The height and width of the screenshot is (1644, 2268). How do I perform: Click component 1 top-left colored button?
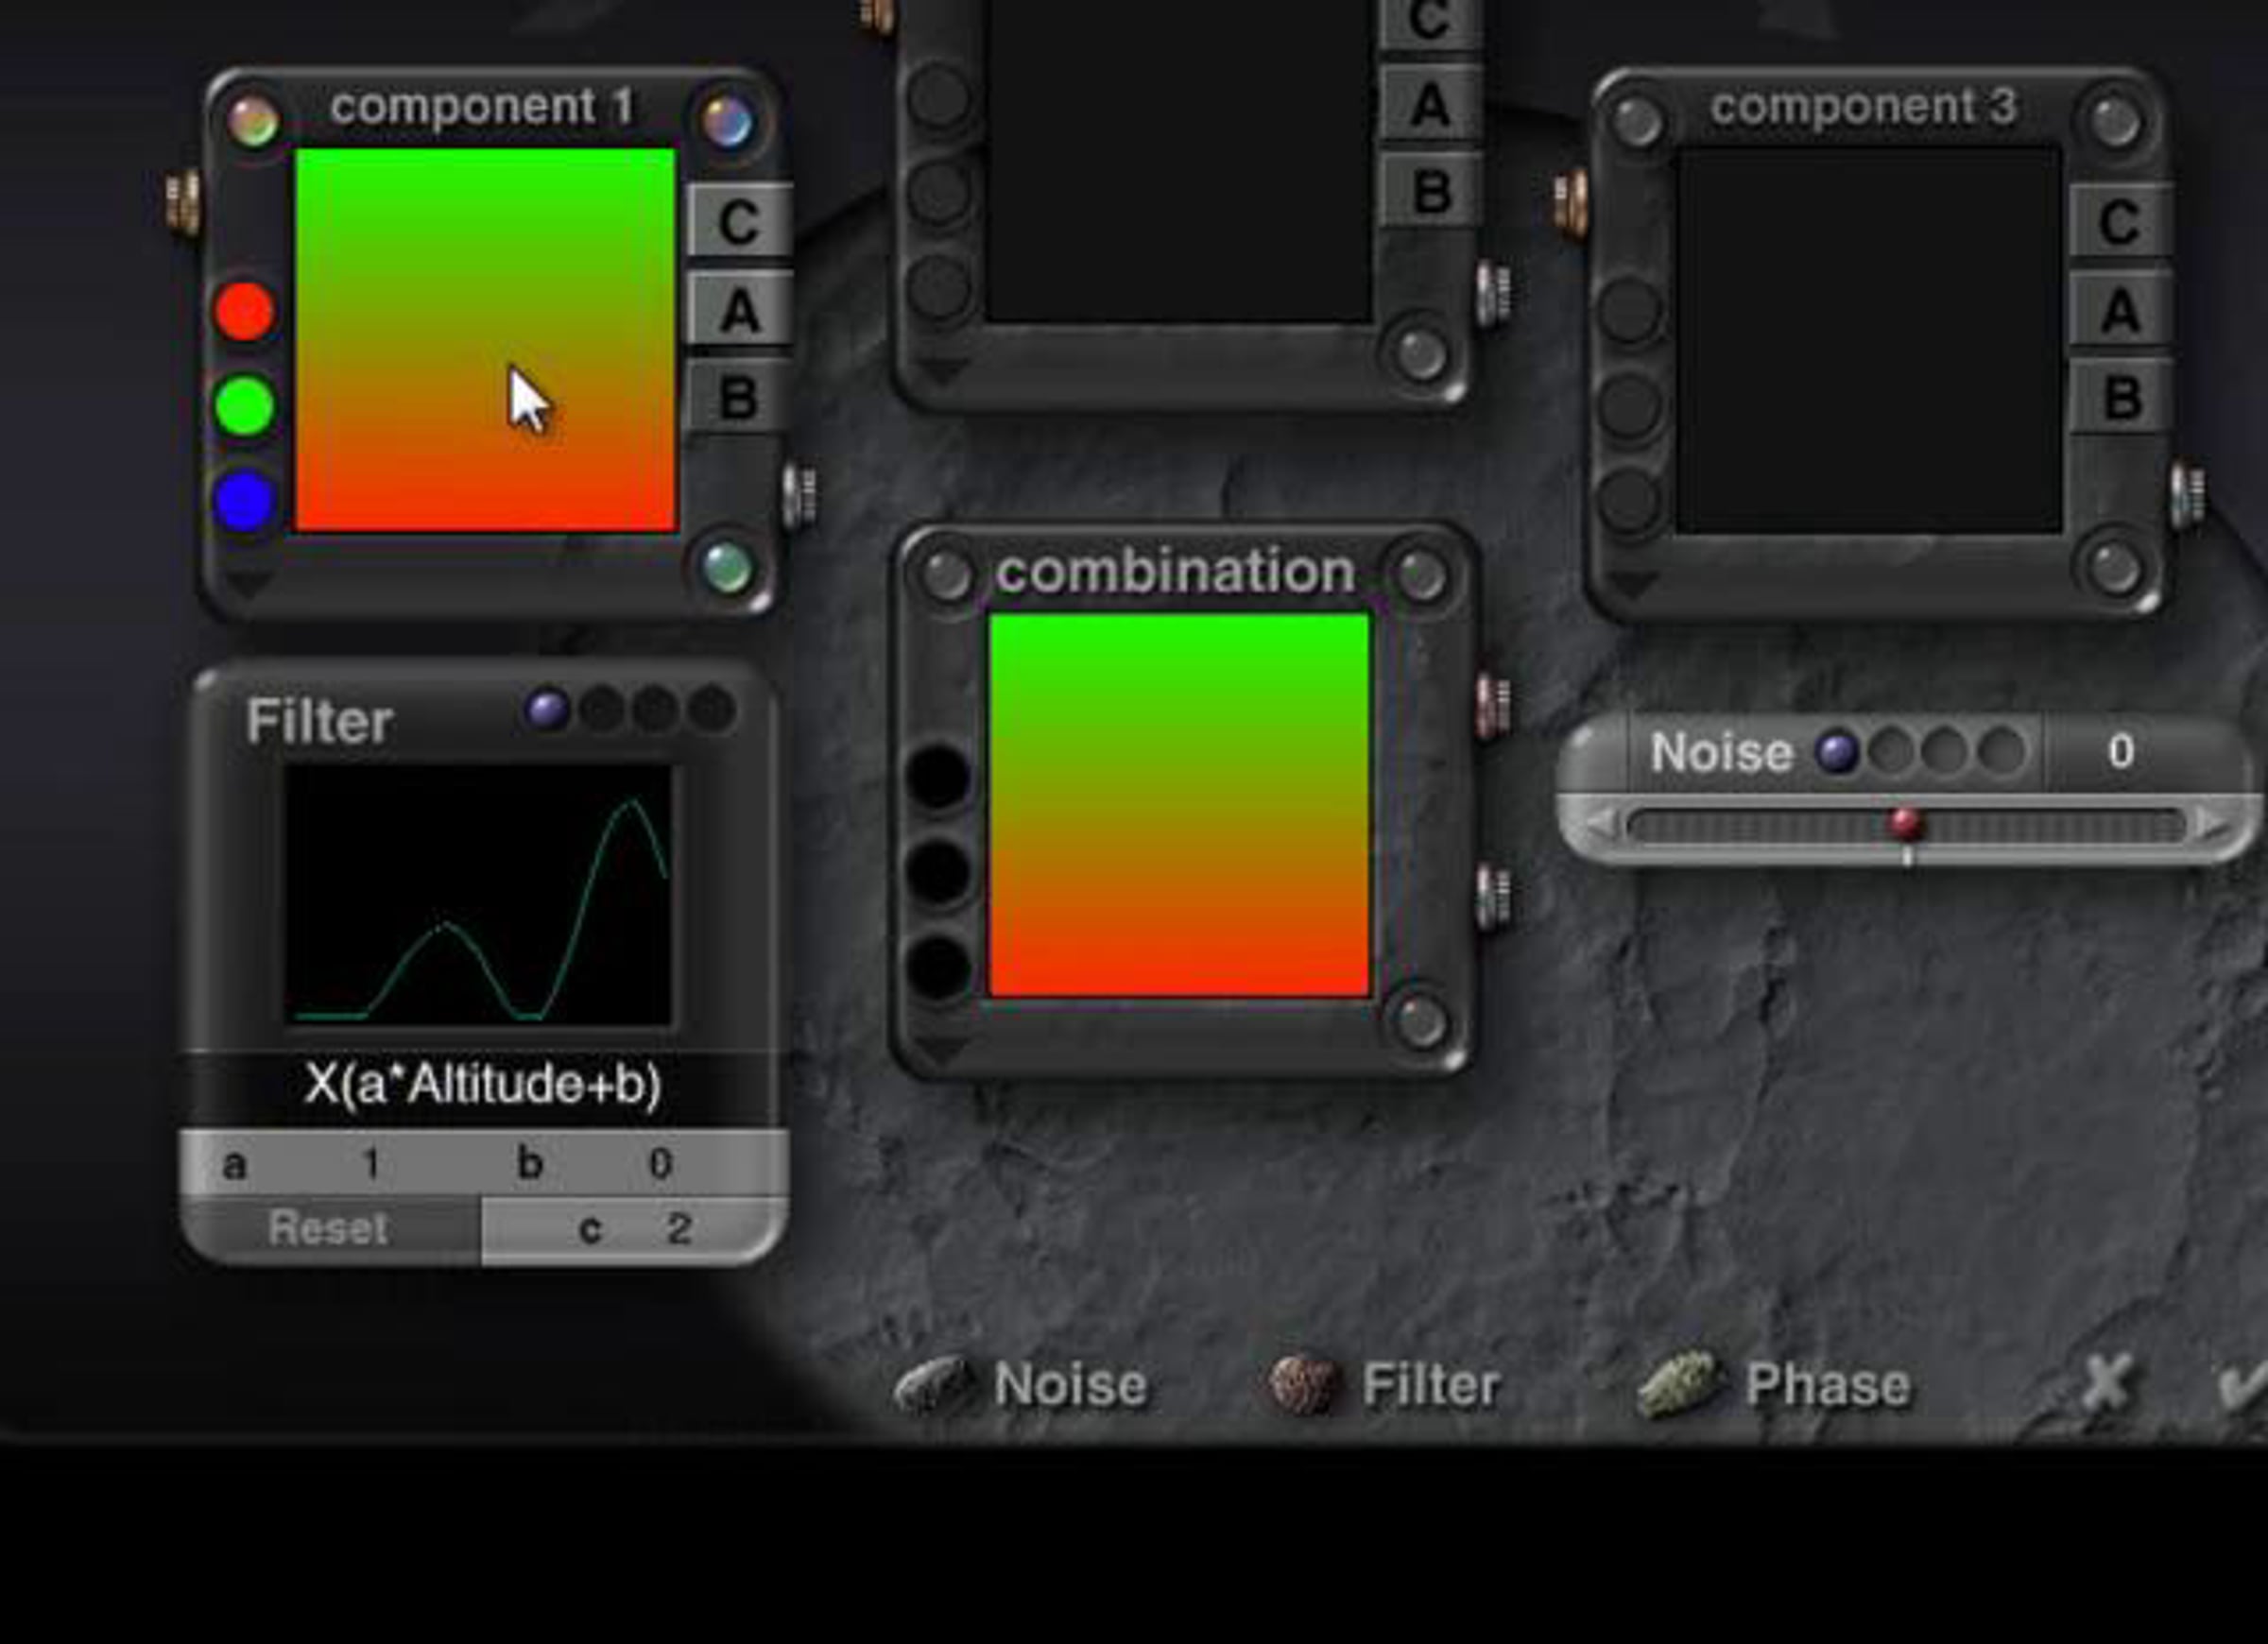253,123
